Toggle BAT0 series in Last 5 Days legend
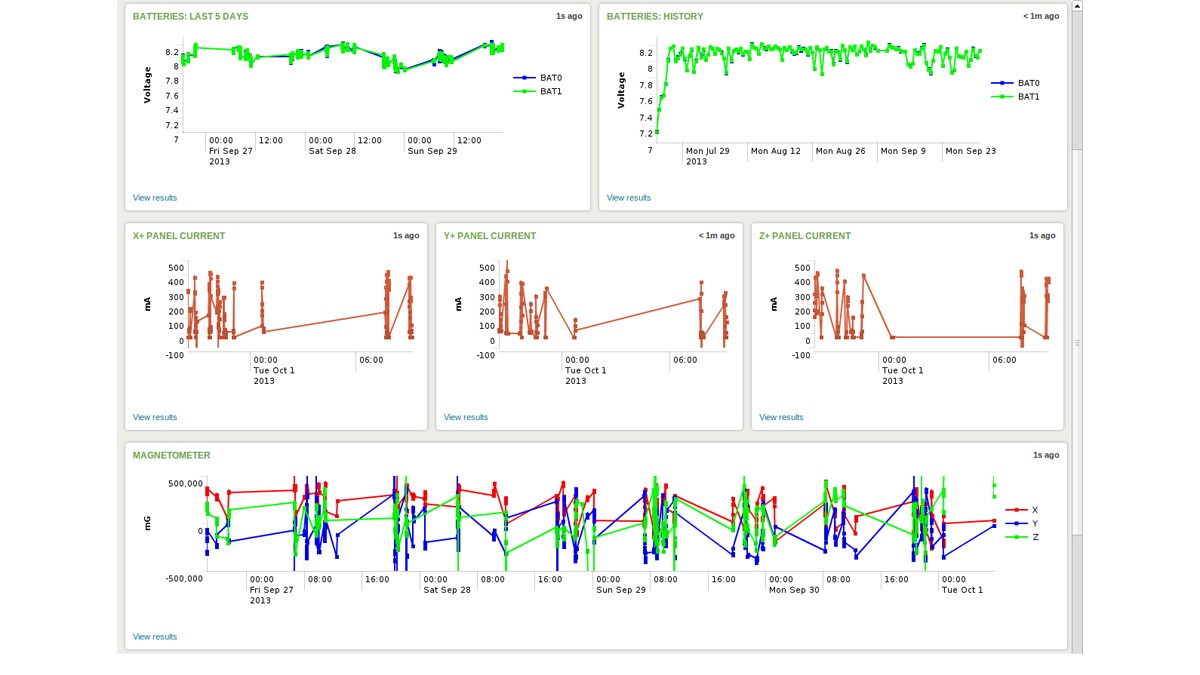Screen dimensions: 1200x675 coord(549,77)
